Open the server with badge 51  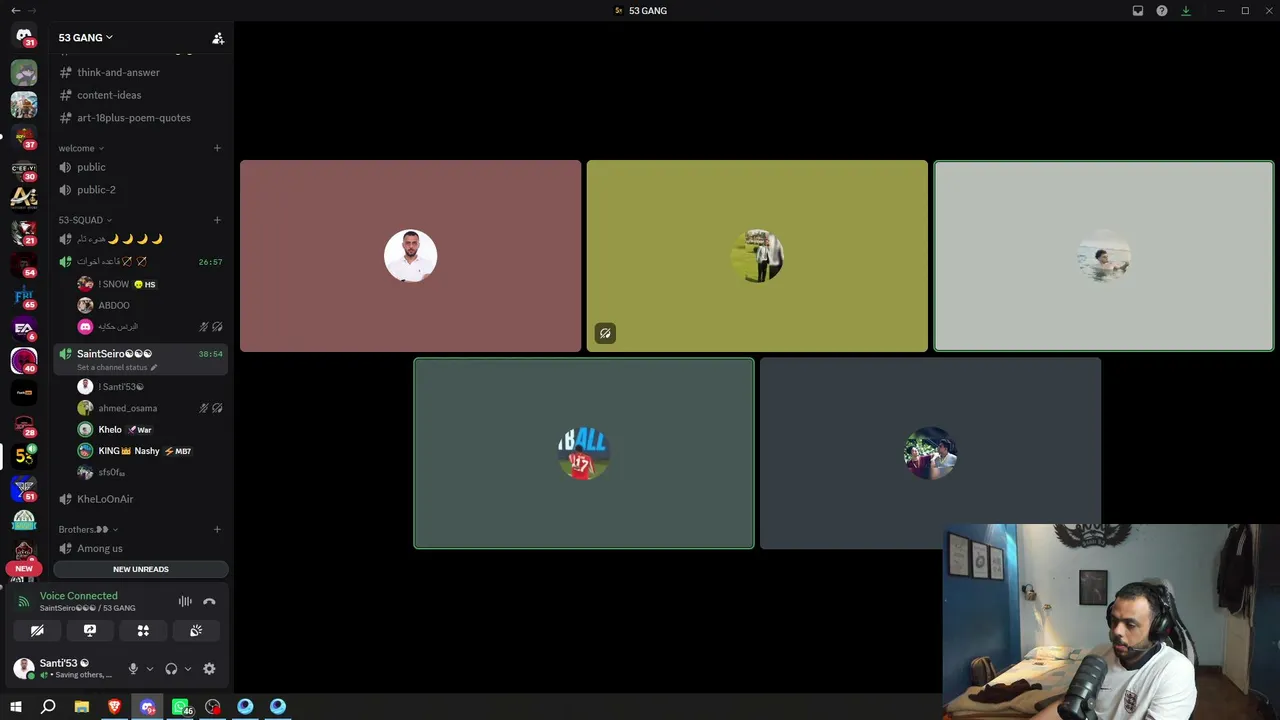coord(24,488)
